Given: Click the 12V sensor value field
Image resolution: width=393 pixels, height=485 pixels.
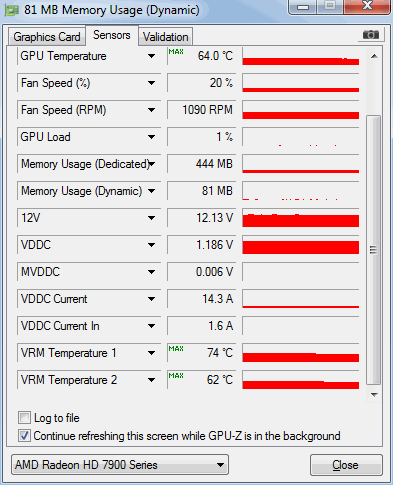Looking at the screenshot, I should tap(202, 218).
